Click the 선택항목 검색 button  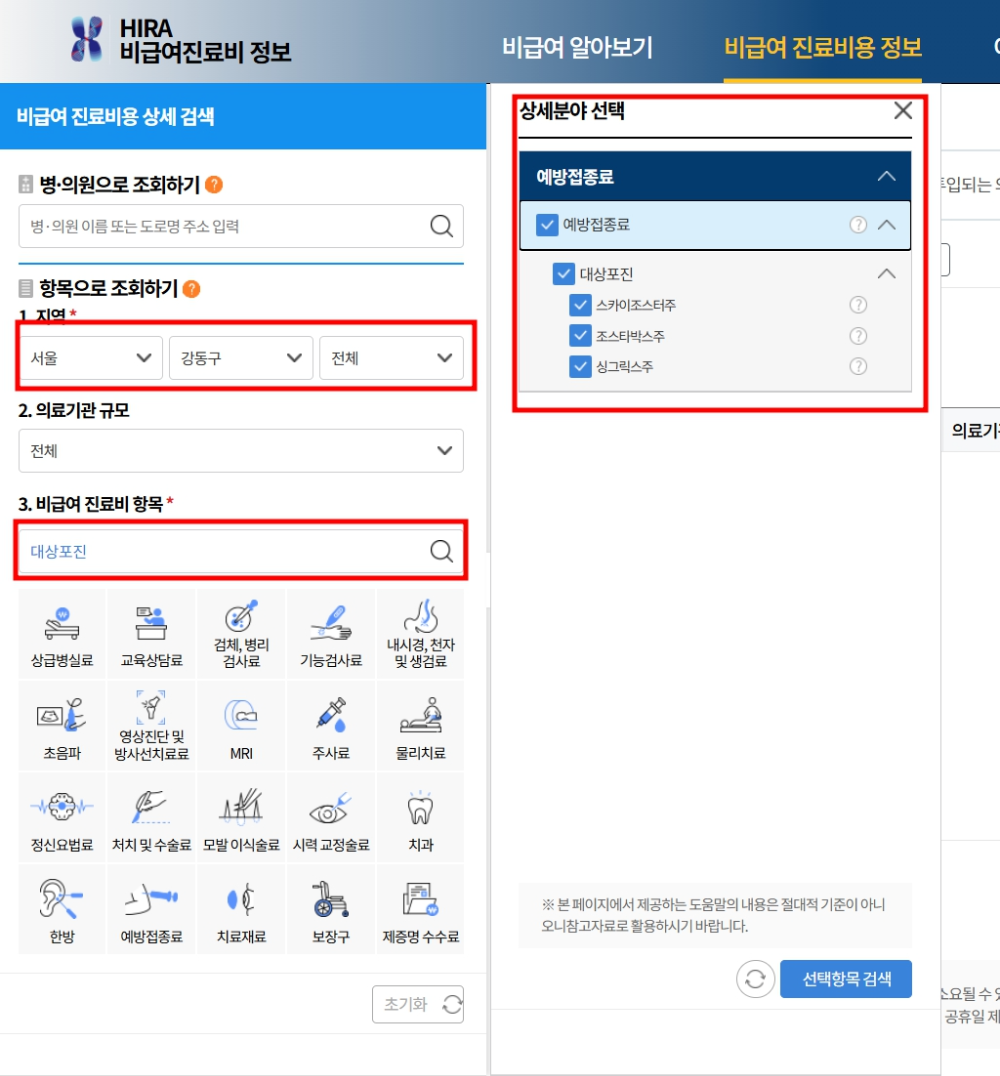(x=846, y=979)
